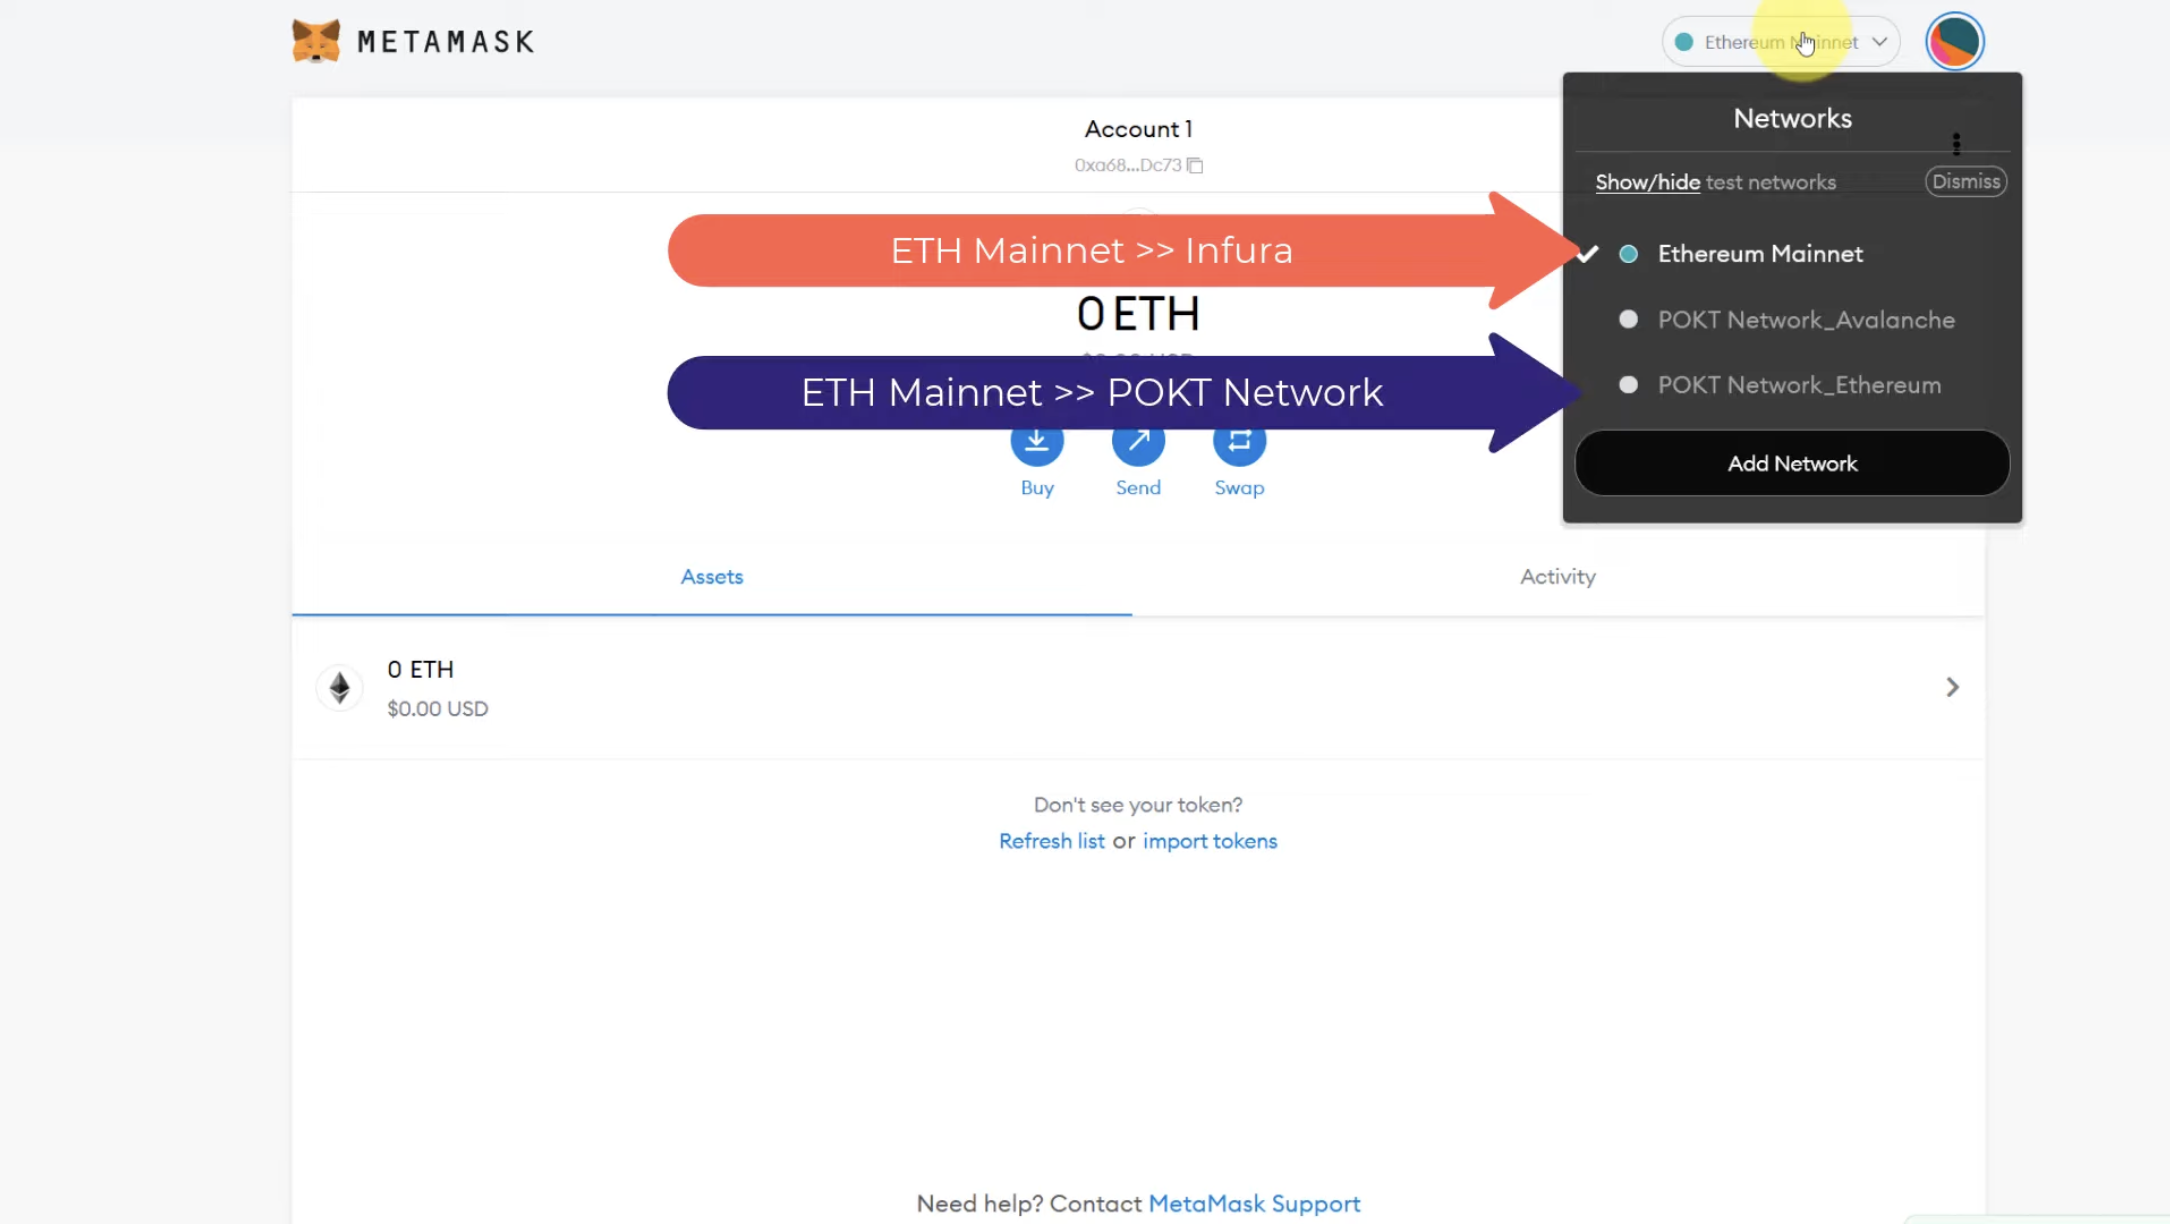Click the Dismiss button in Networks panel
The height and width of the screenshot is (1224, 2170).
coord(1964,180)
